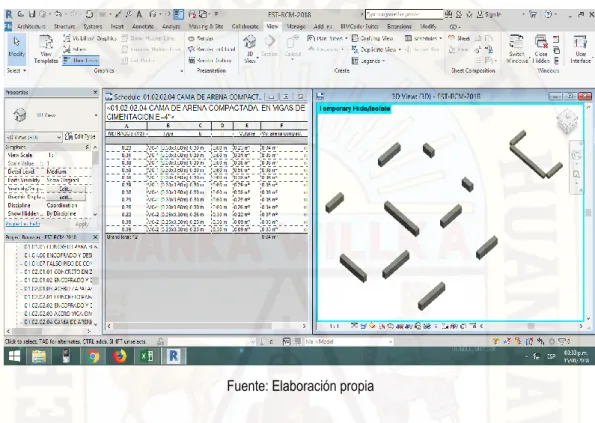This screenshot has height=423, width=595.
Task: Click the Detail Level value Medium
Action: (57, 171)
